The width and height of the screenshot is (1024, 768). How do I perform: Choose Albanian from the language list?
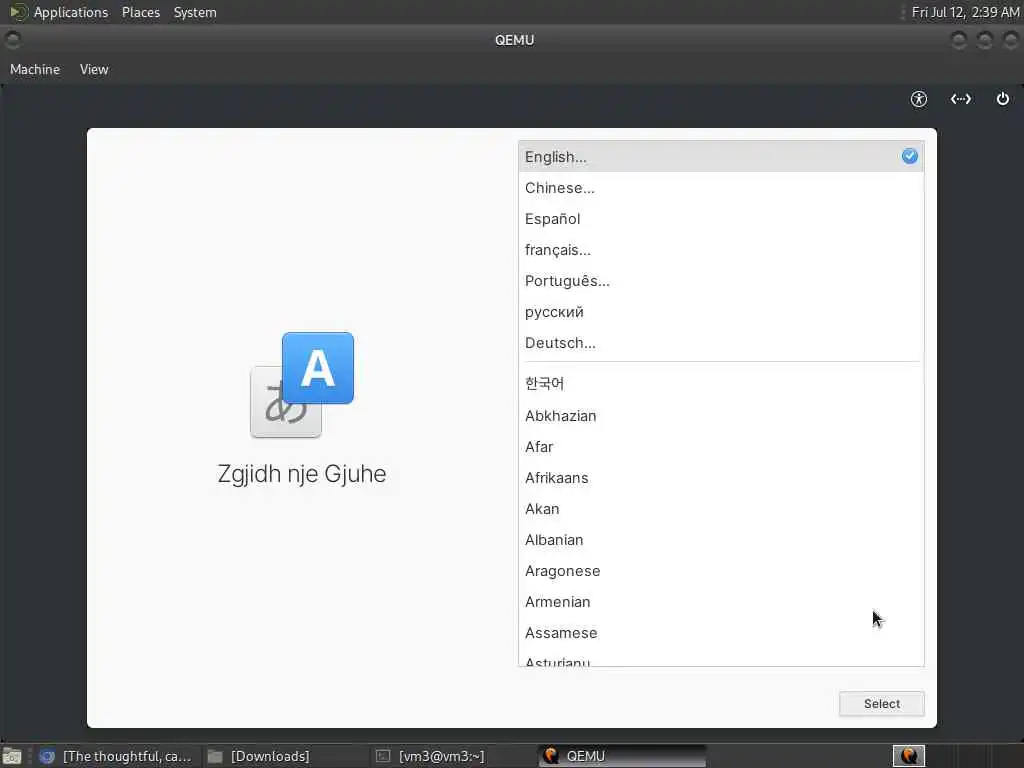coord(721,540)
